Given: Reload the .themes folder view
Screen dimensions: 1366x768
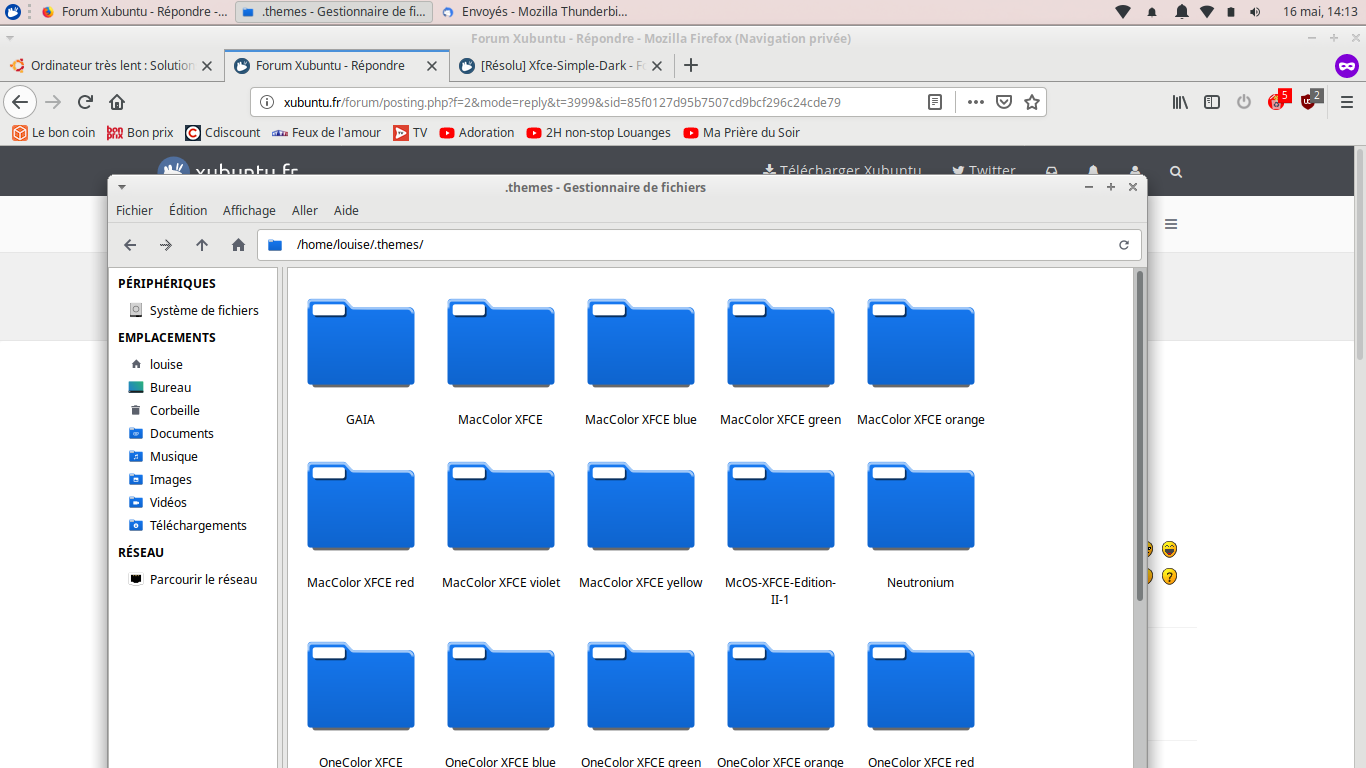Looking at the screenshot, I should click(1124, 245).
